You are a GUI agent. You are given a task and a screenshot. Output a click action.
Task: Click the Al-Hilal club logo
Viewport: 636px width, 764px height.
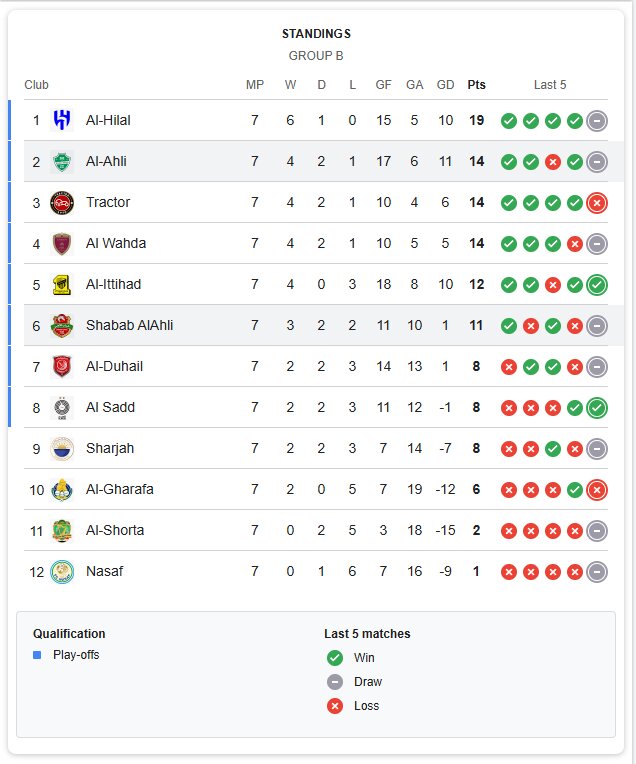click(x=62, y=120)
